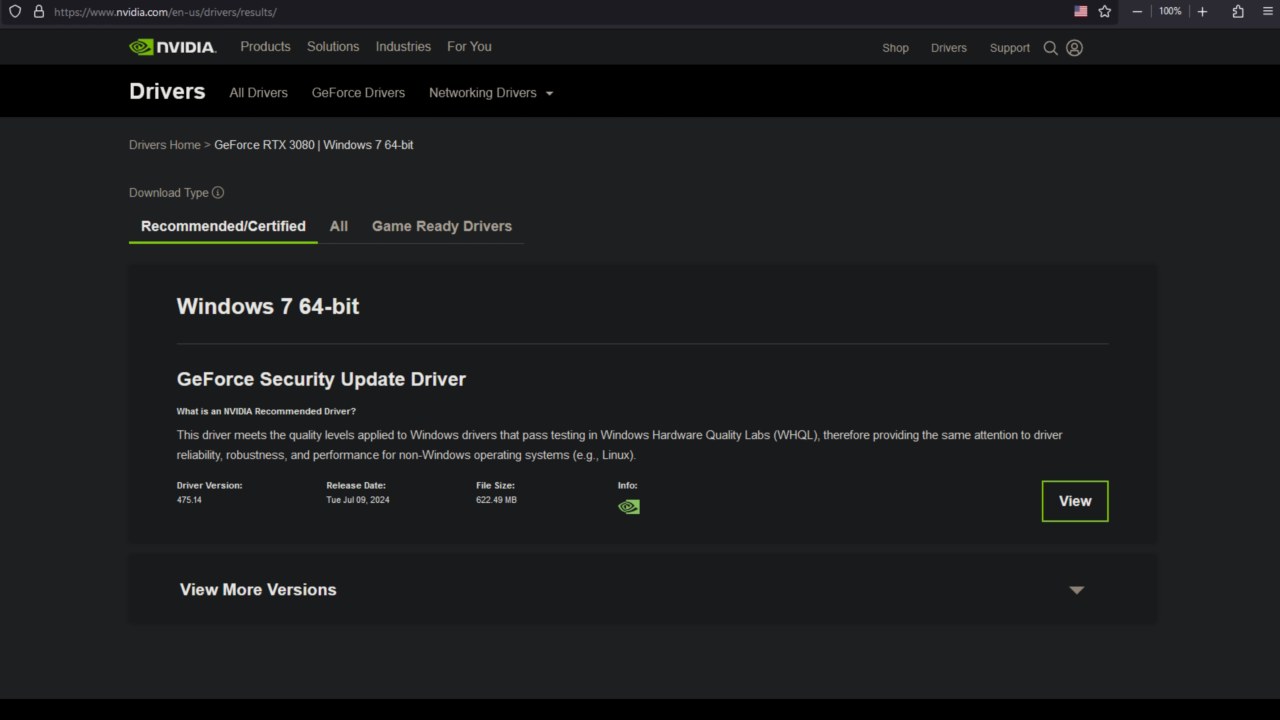Switch to the Game Ready Drivers tab
Image resolution: width=1280 pixels, height=720 pixels.
[x=442, y=226]
